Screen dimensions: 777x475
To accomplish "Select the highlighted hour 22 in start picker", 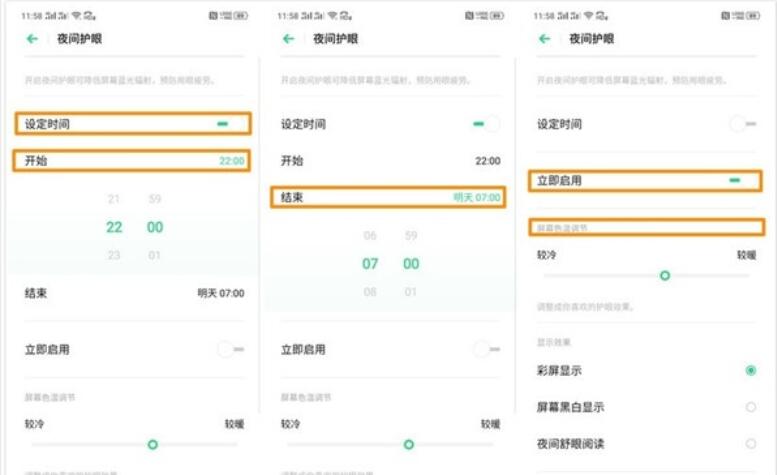I will point(114,227).
